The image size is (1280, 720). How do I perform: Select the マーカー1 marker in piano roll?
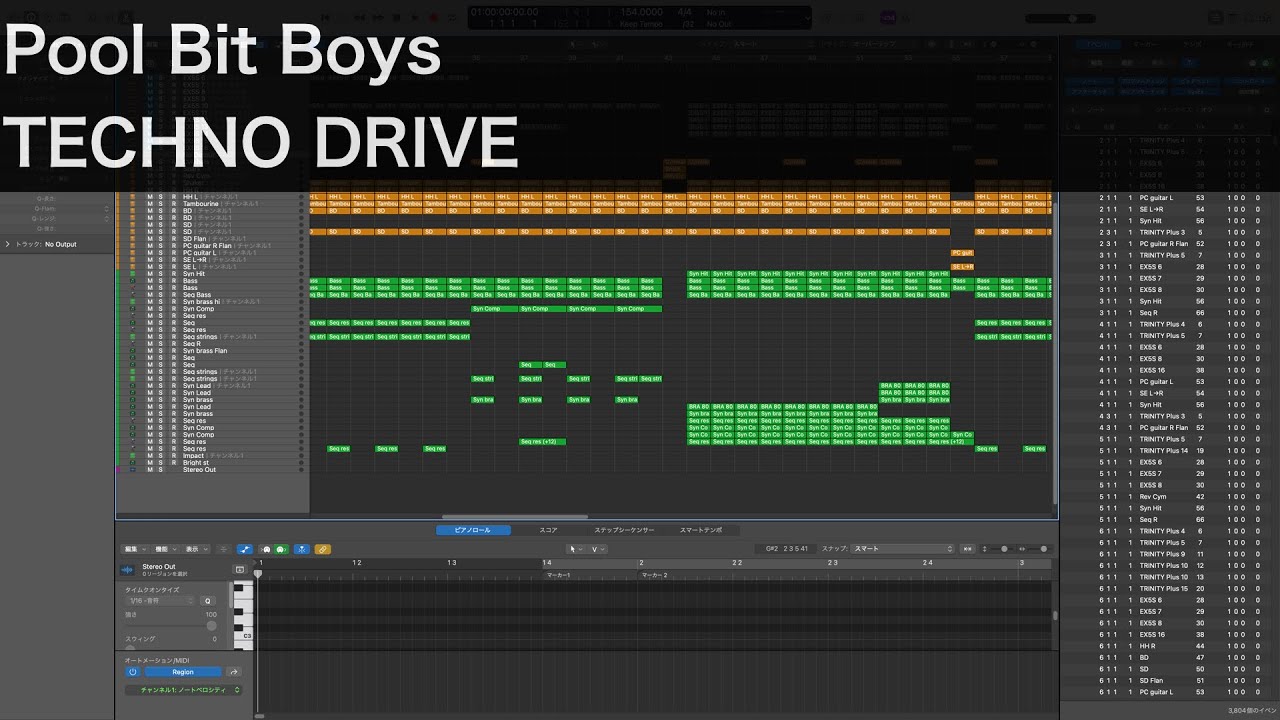(x=558, y=576)
